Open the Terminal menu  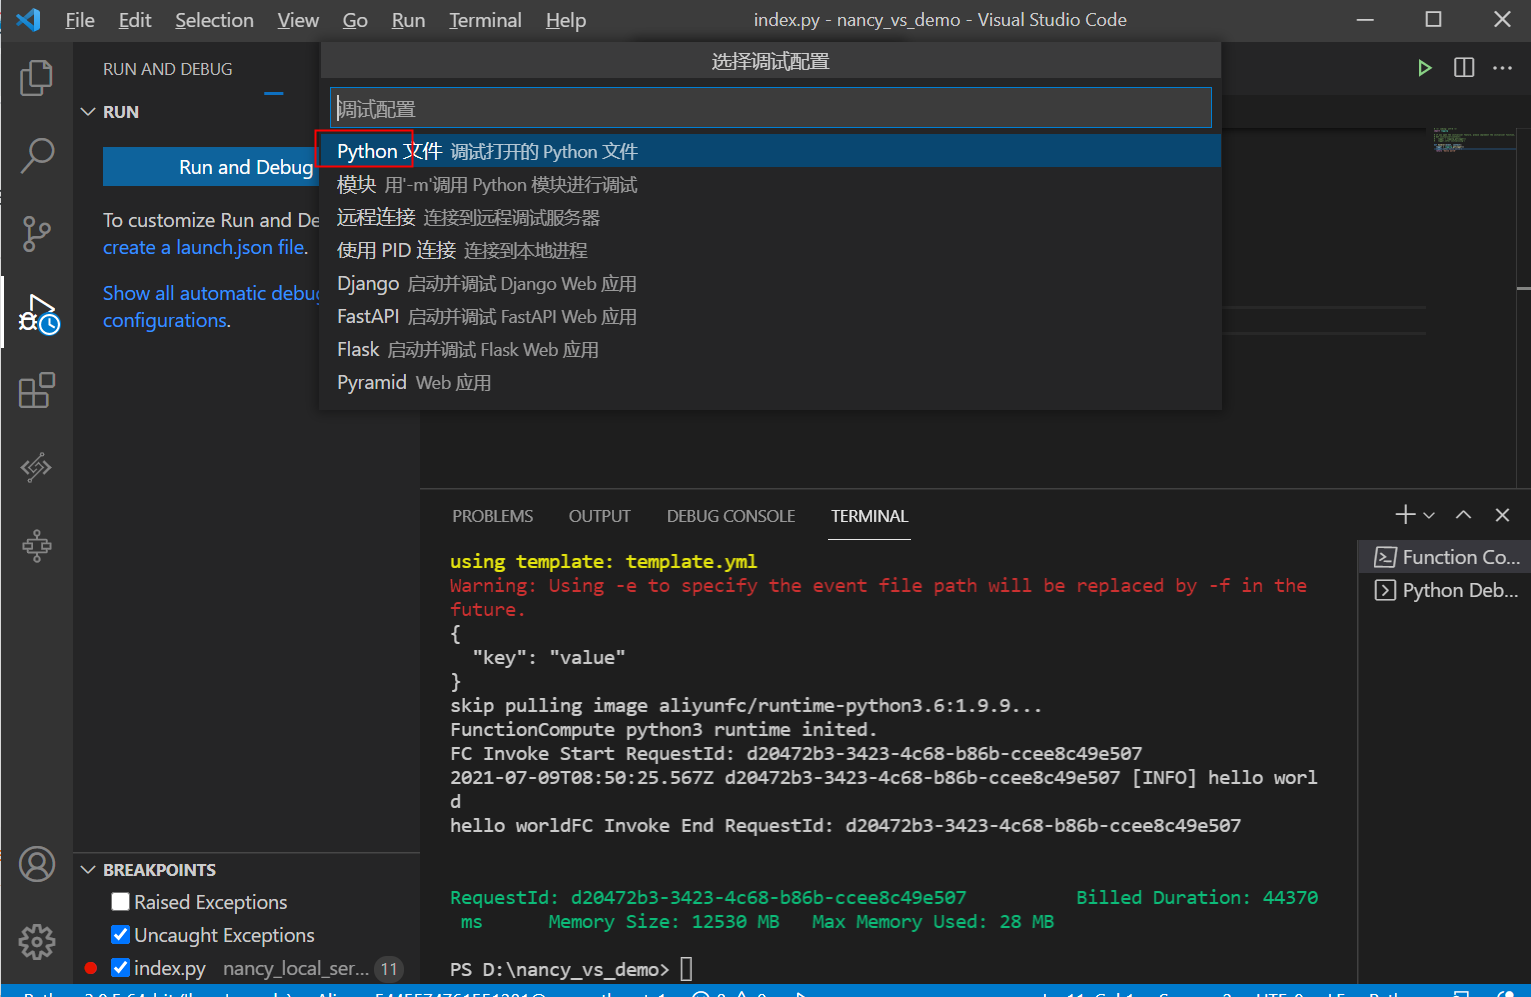coord(485,20)
